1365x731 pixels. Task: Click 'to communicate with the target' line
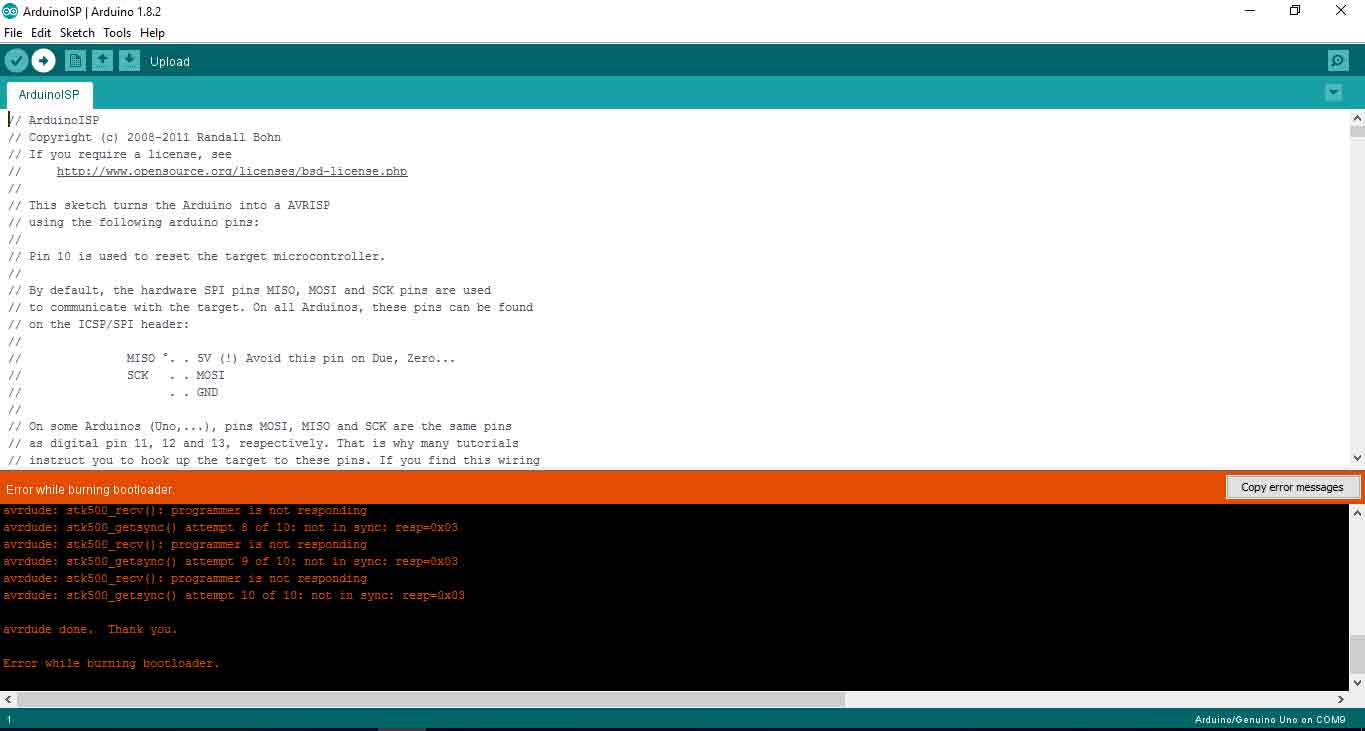(271, 307)
